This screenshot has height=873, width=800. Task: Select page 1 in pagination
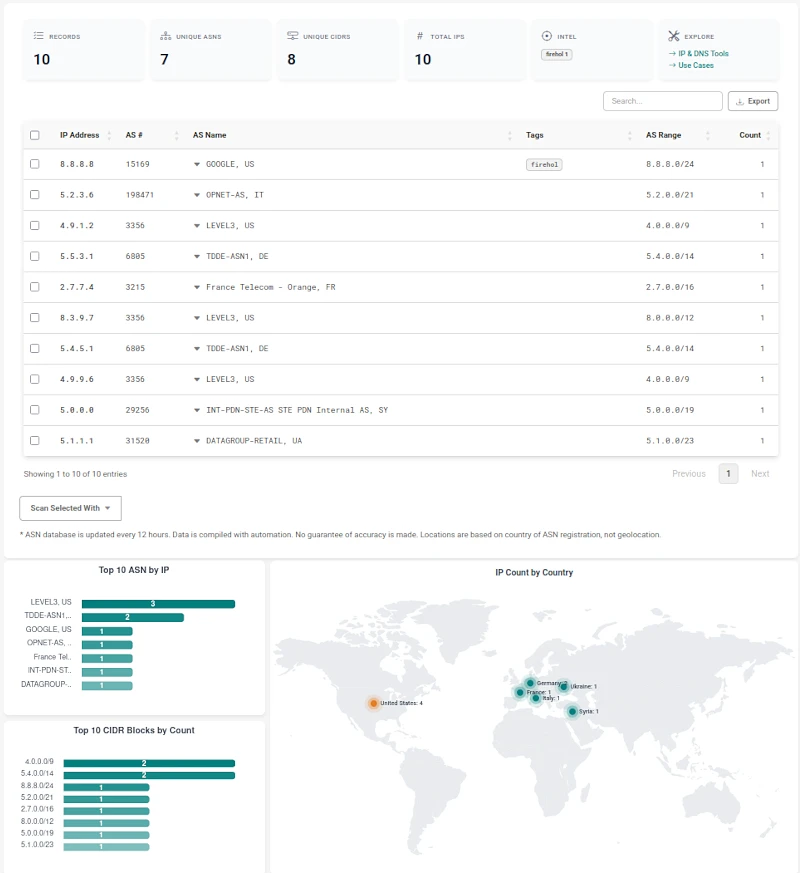tap(728, 474)
